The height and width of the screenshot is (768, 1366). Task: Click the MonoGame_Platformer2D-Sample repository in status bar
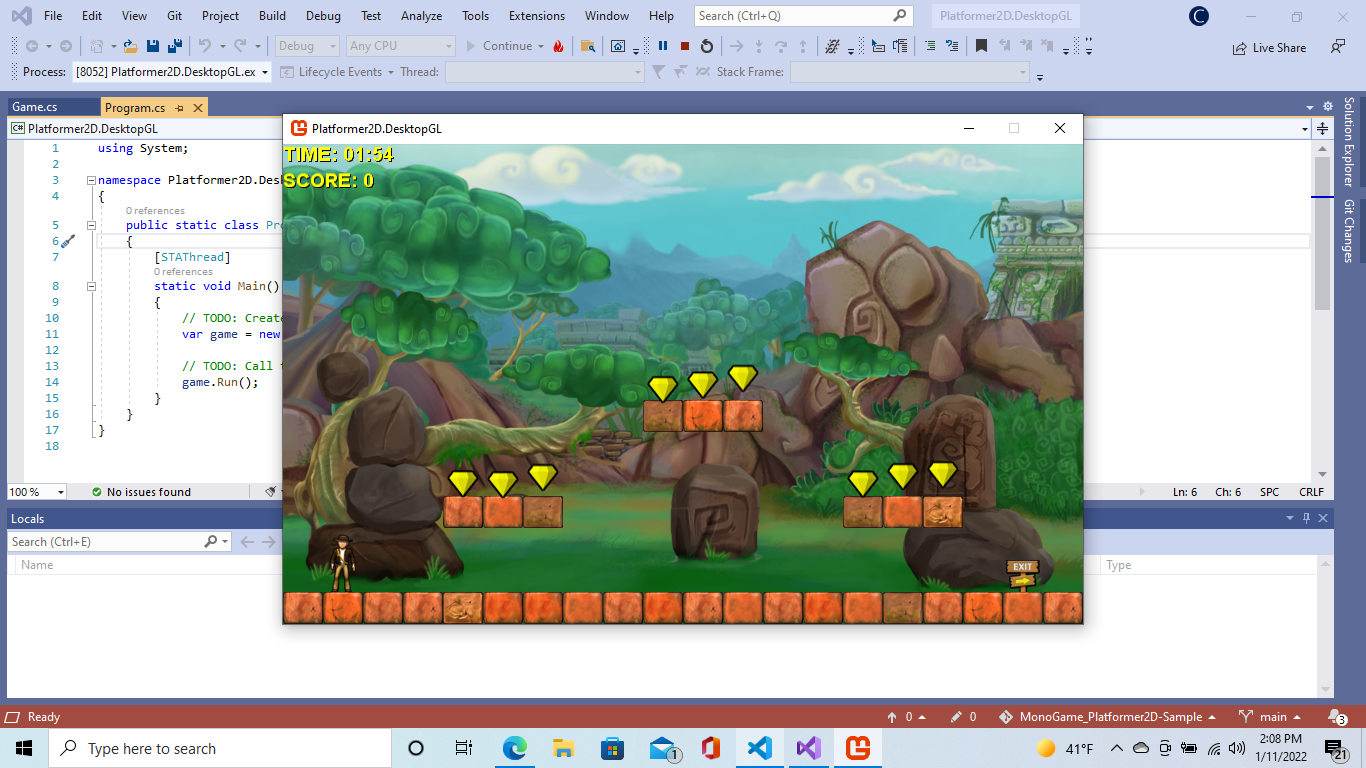[x=1107, y=717]
